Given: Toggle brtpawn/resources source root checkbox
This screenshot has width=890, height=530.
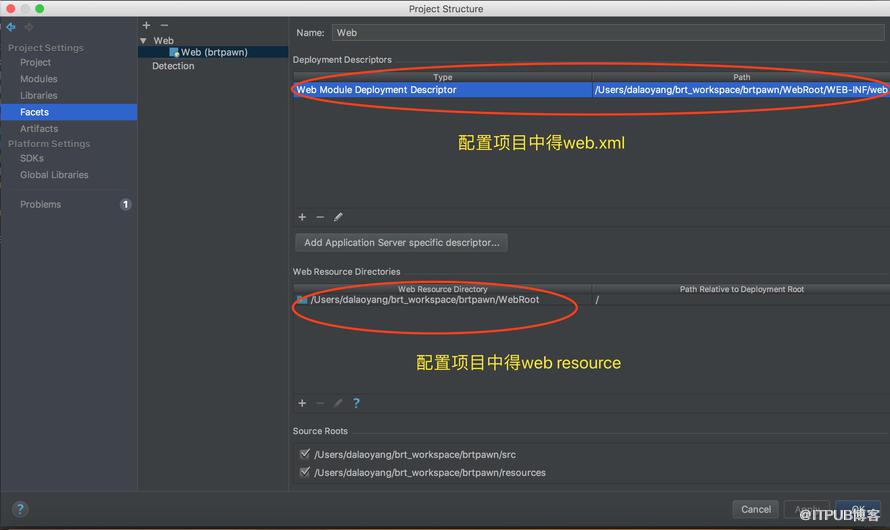Looking at the screenshot, I should (305, 472).
